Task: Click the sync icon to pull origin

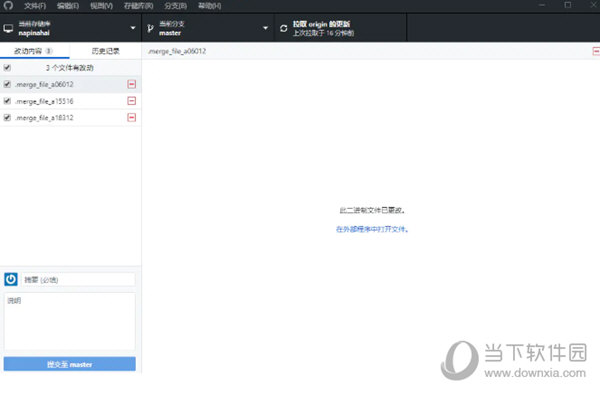Action: (284, 28)
